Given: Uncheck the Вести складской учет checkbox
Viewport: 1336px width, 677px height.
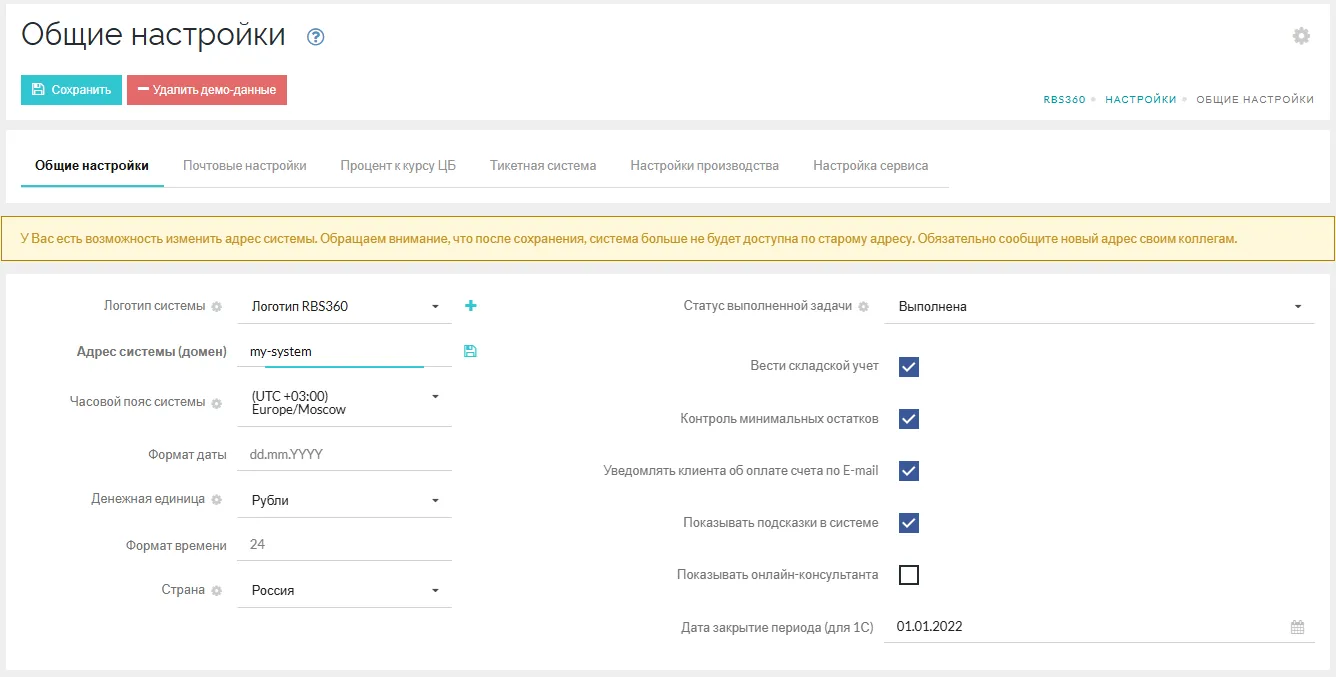Looking at the screenshot, I should (908, 367).
